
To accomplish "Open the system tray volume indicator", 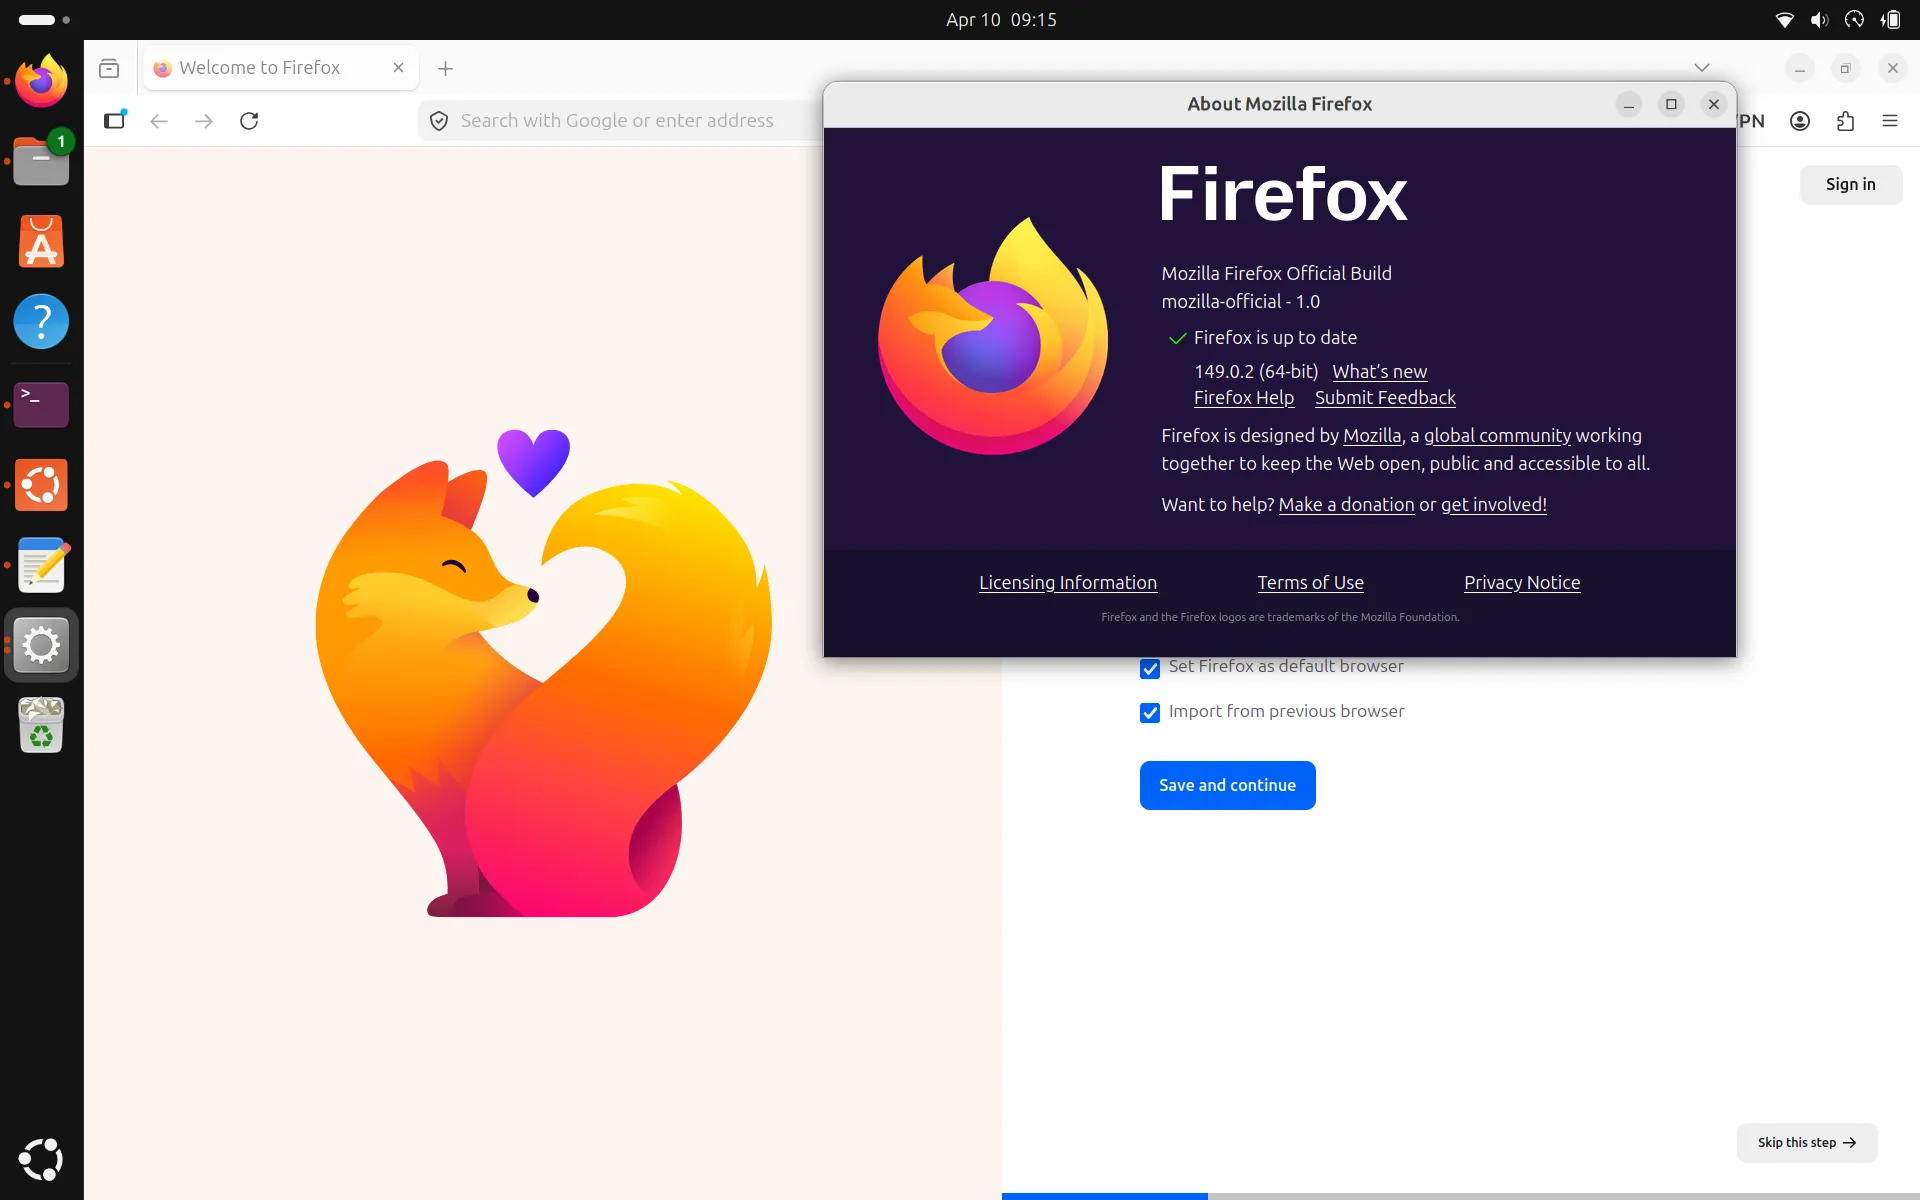I will point(1818,20).
